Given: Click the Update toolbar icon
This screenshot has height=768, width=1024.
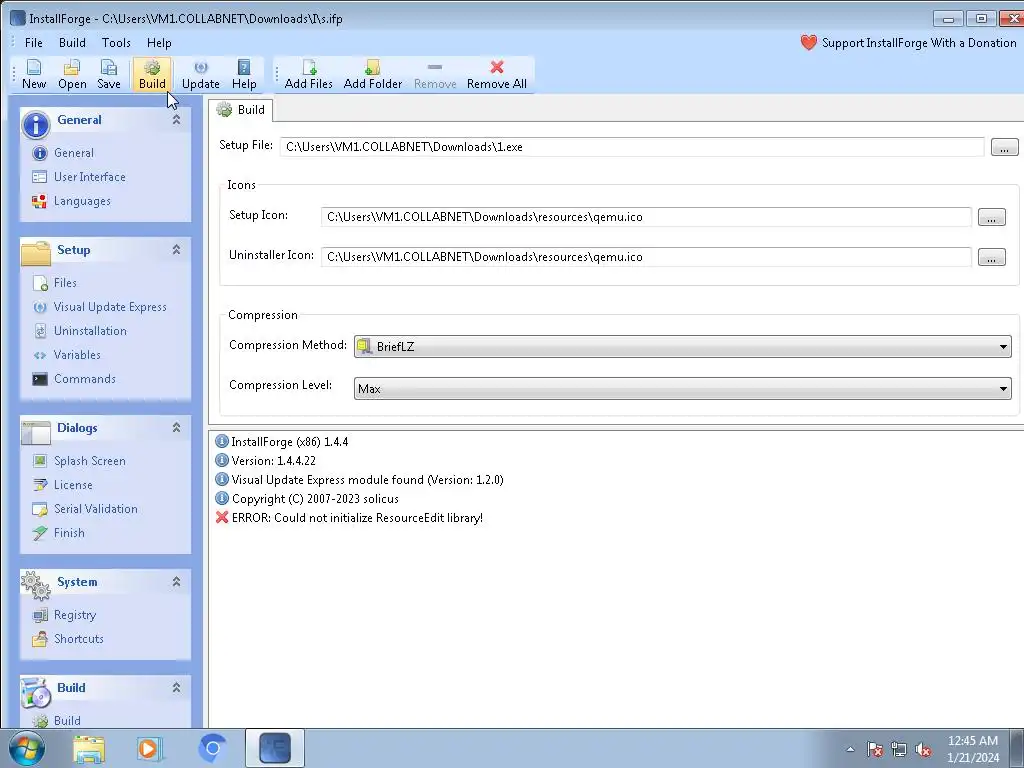Looking at the screenshot, I should click(x=200, y=74).
